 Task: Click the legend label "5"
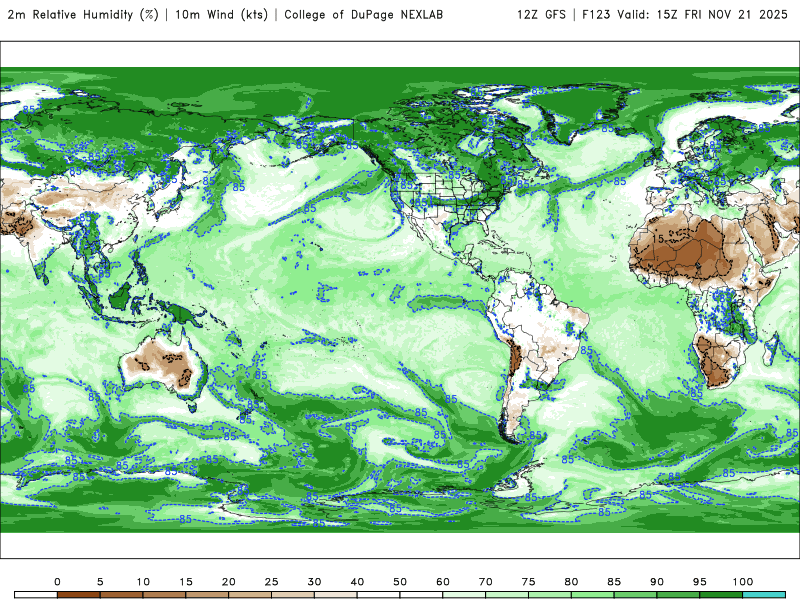tap(100, 582)
